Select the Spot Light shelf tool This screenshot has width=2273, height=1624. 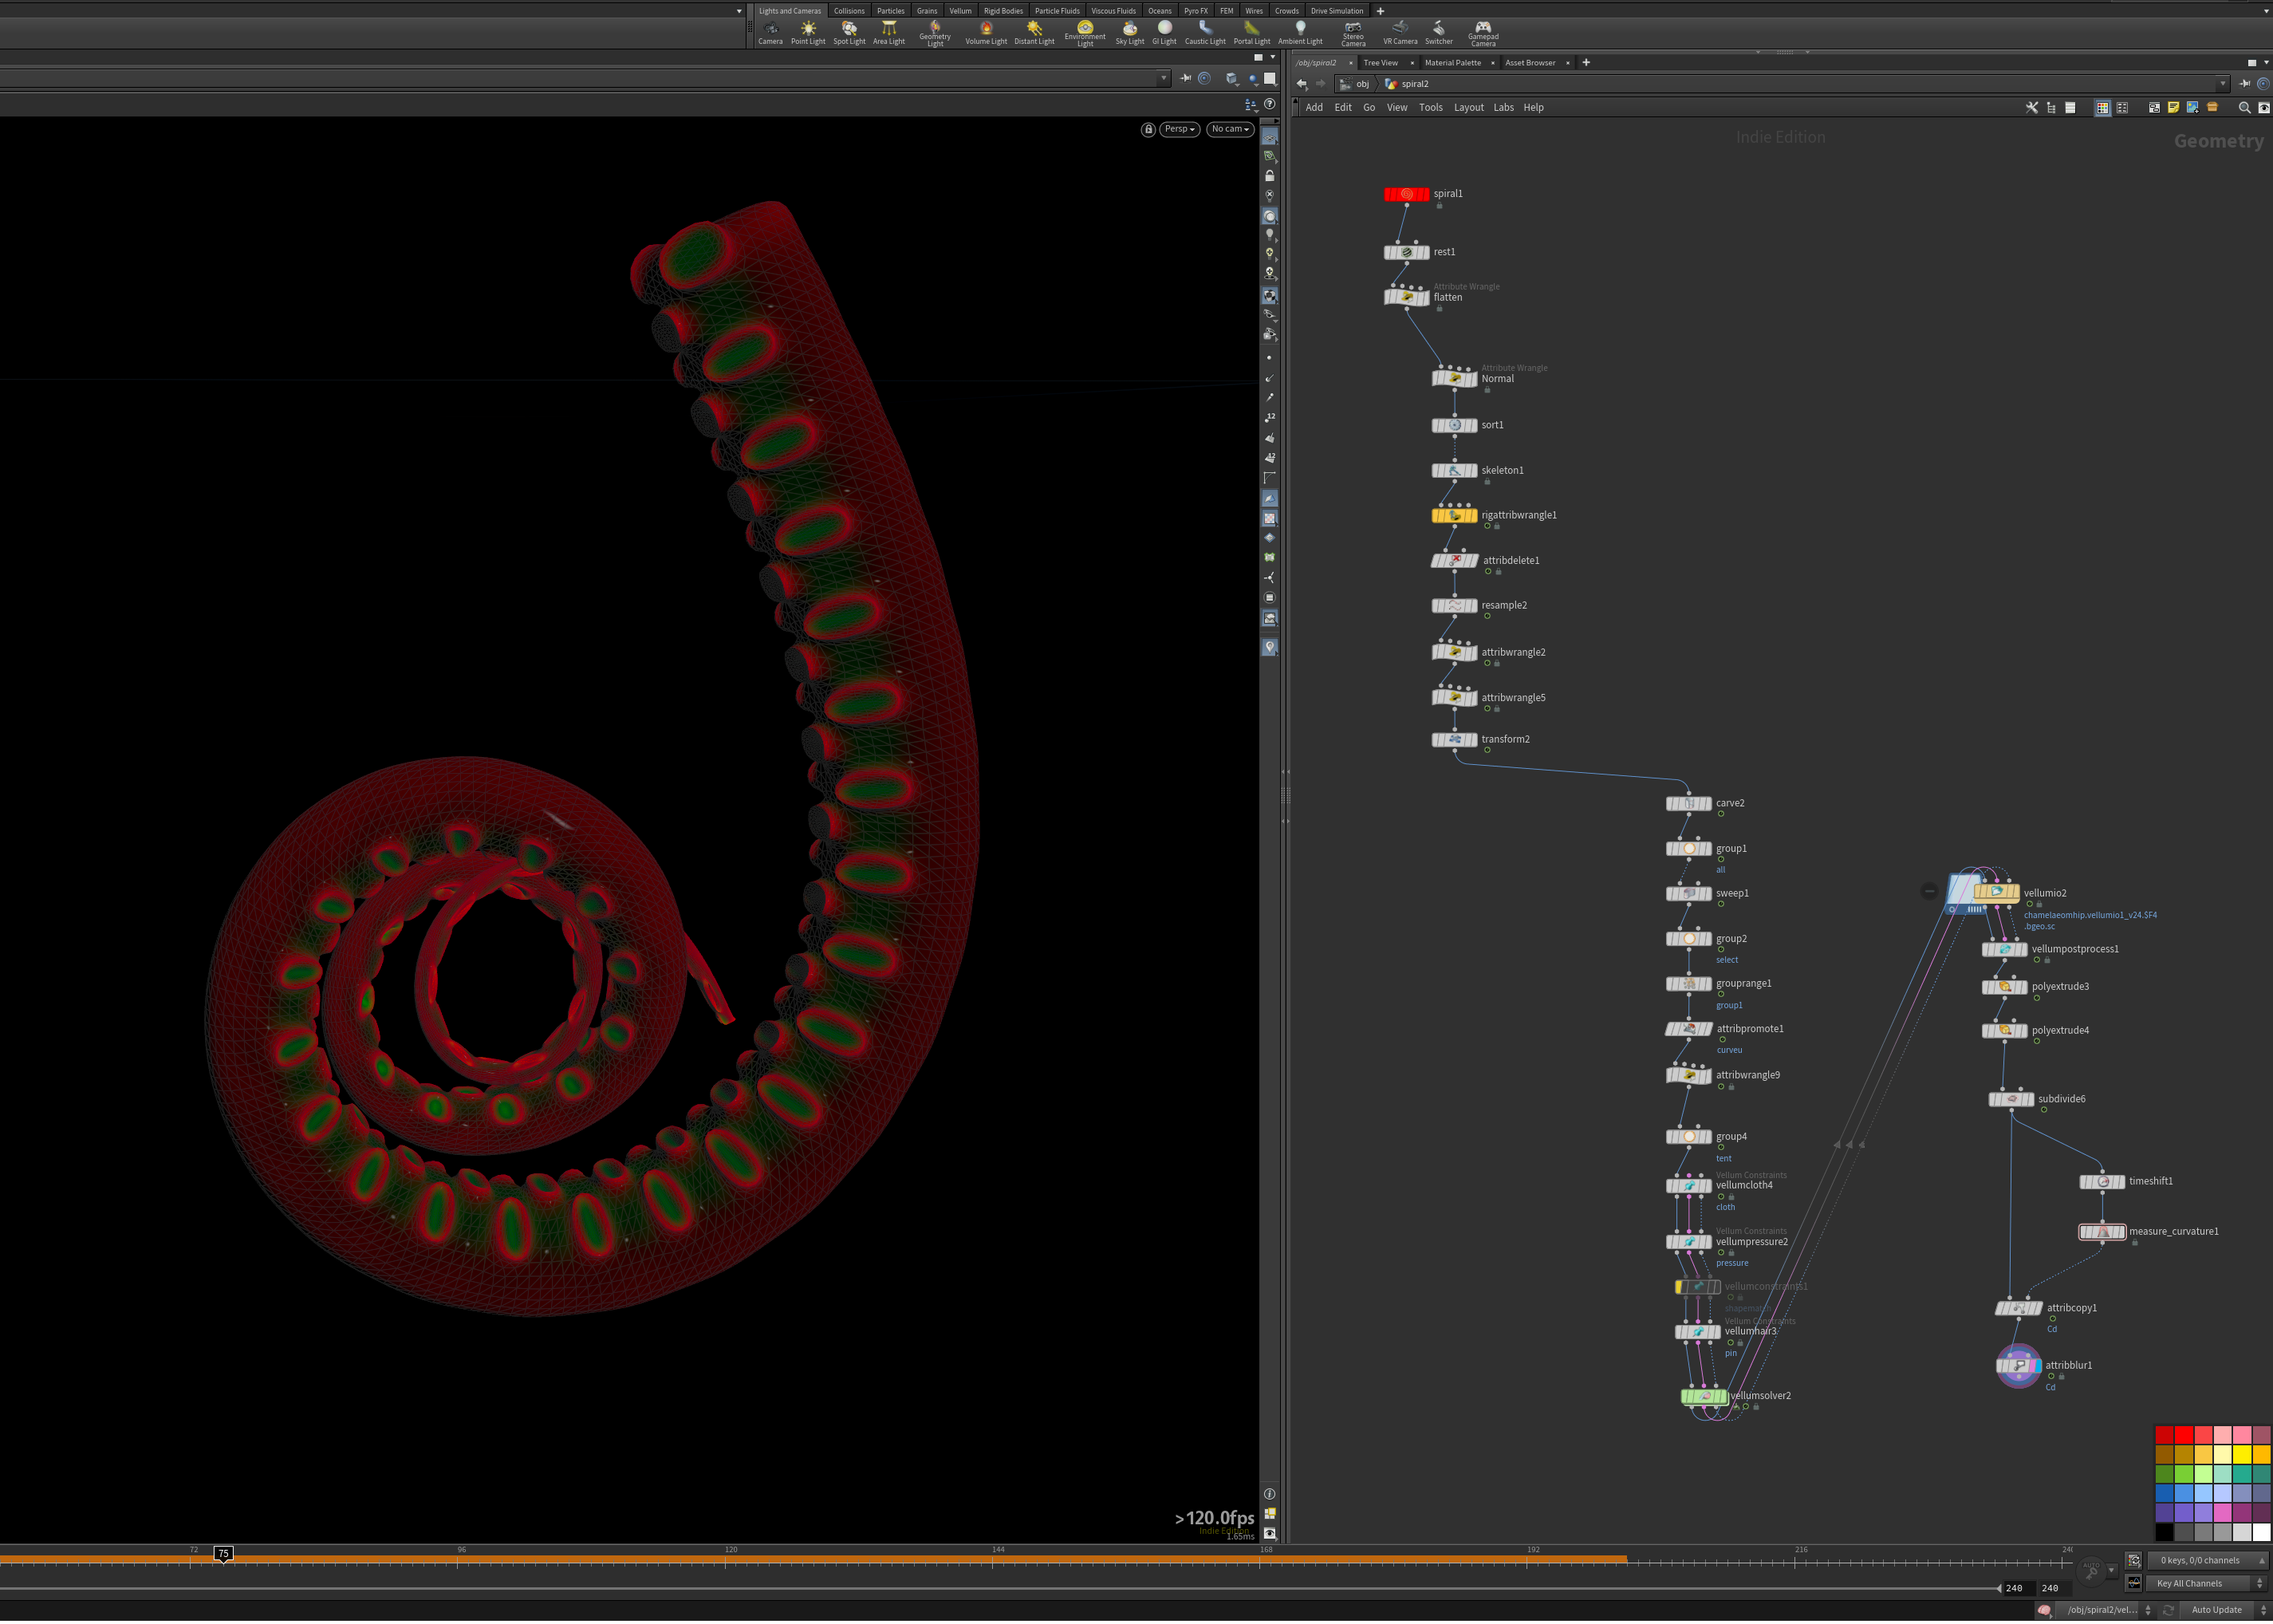tap(849, 33)
